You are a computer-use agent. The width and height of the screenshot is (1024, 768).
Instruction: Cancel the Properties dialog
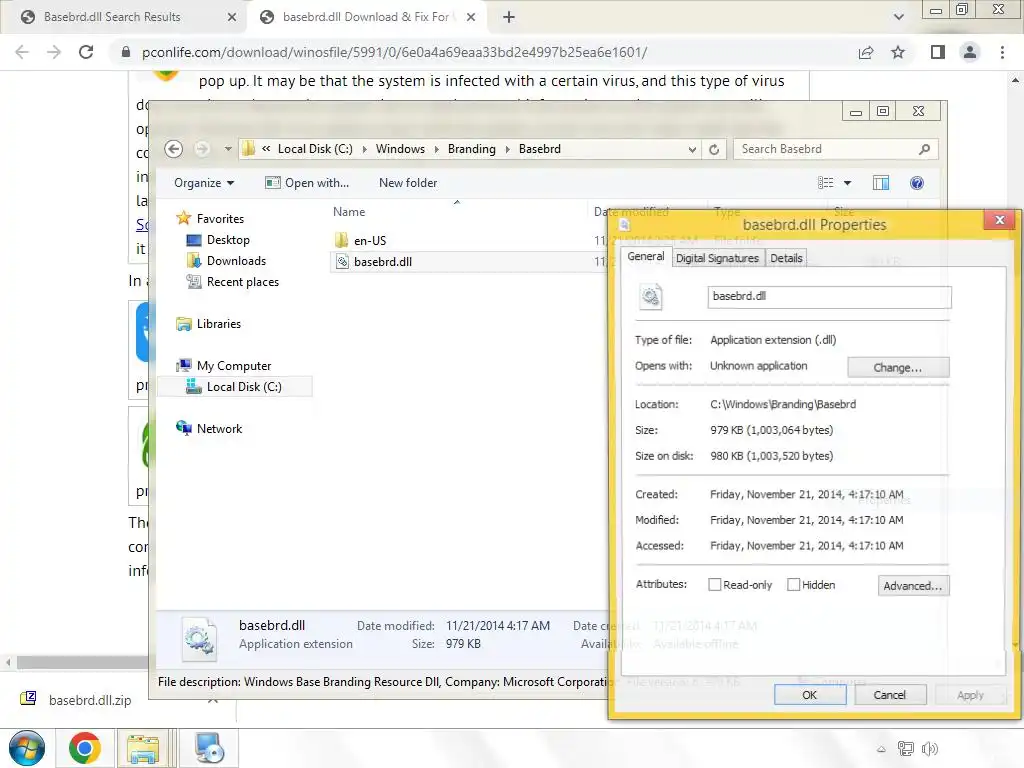pos(889,695)
